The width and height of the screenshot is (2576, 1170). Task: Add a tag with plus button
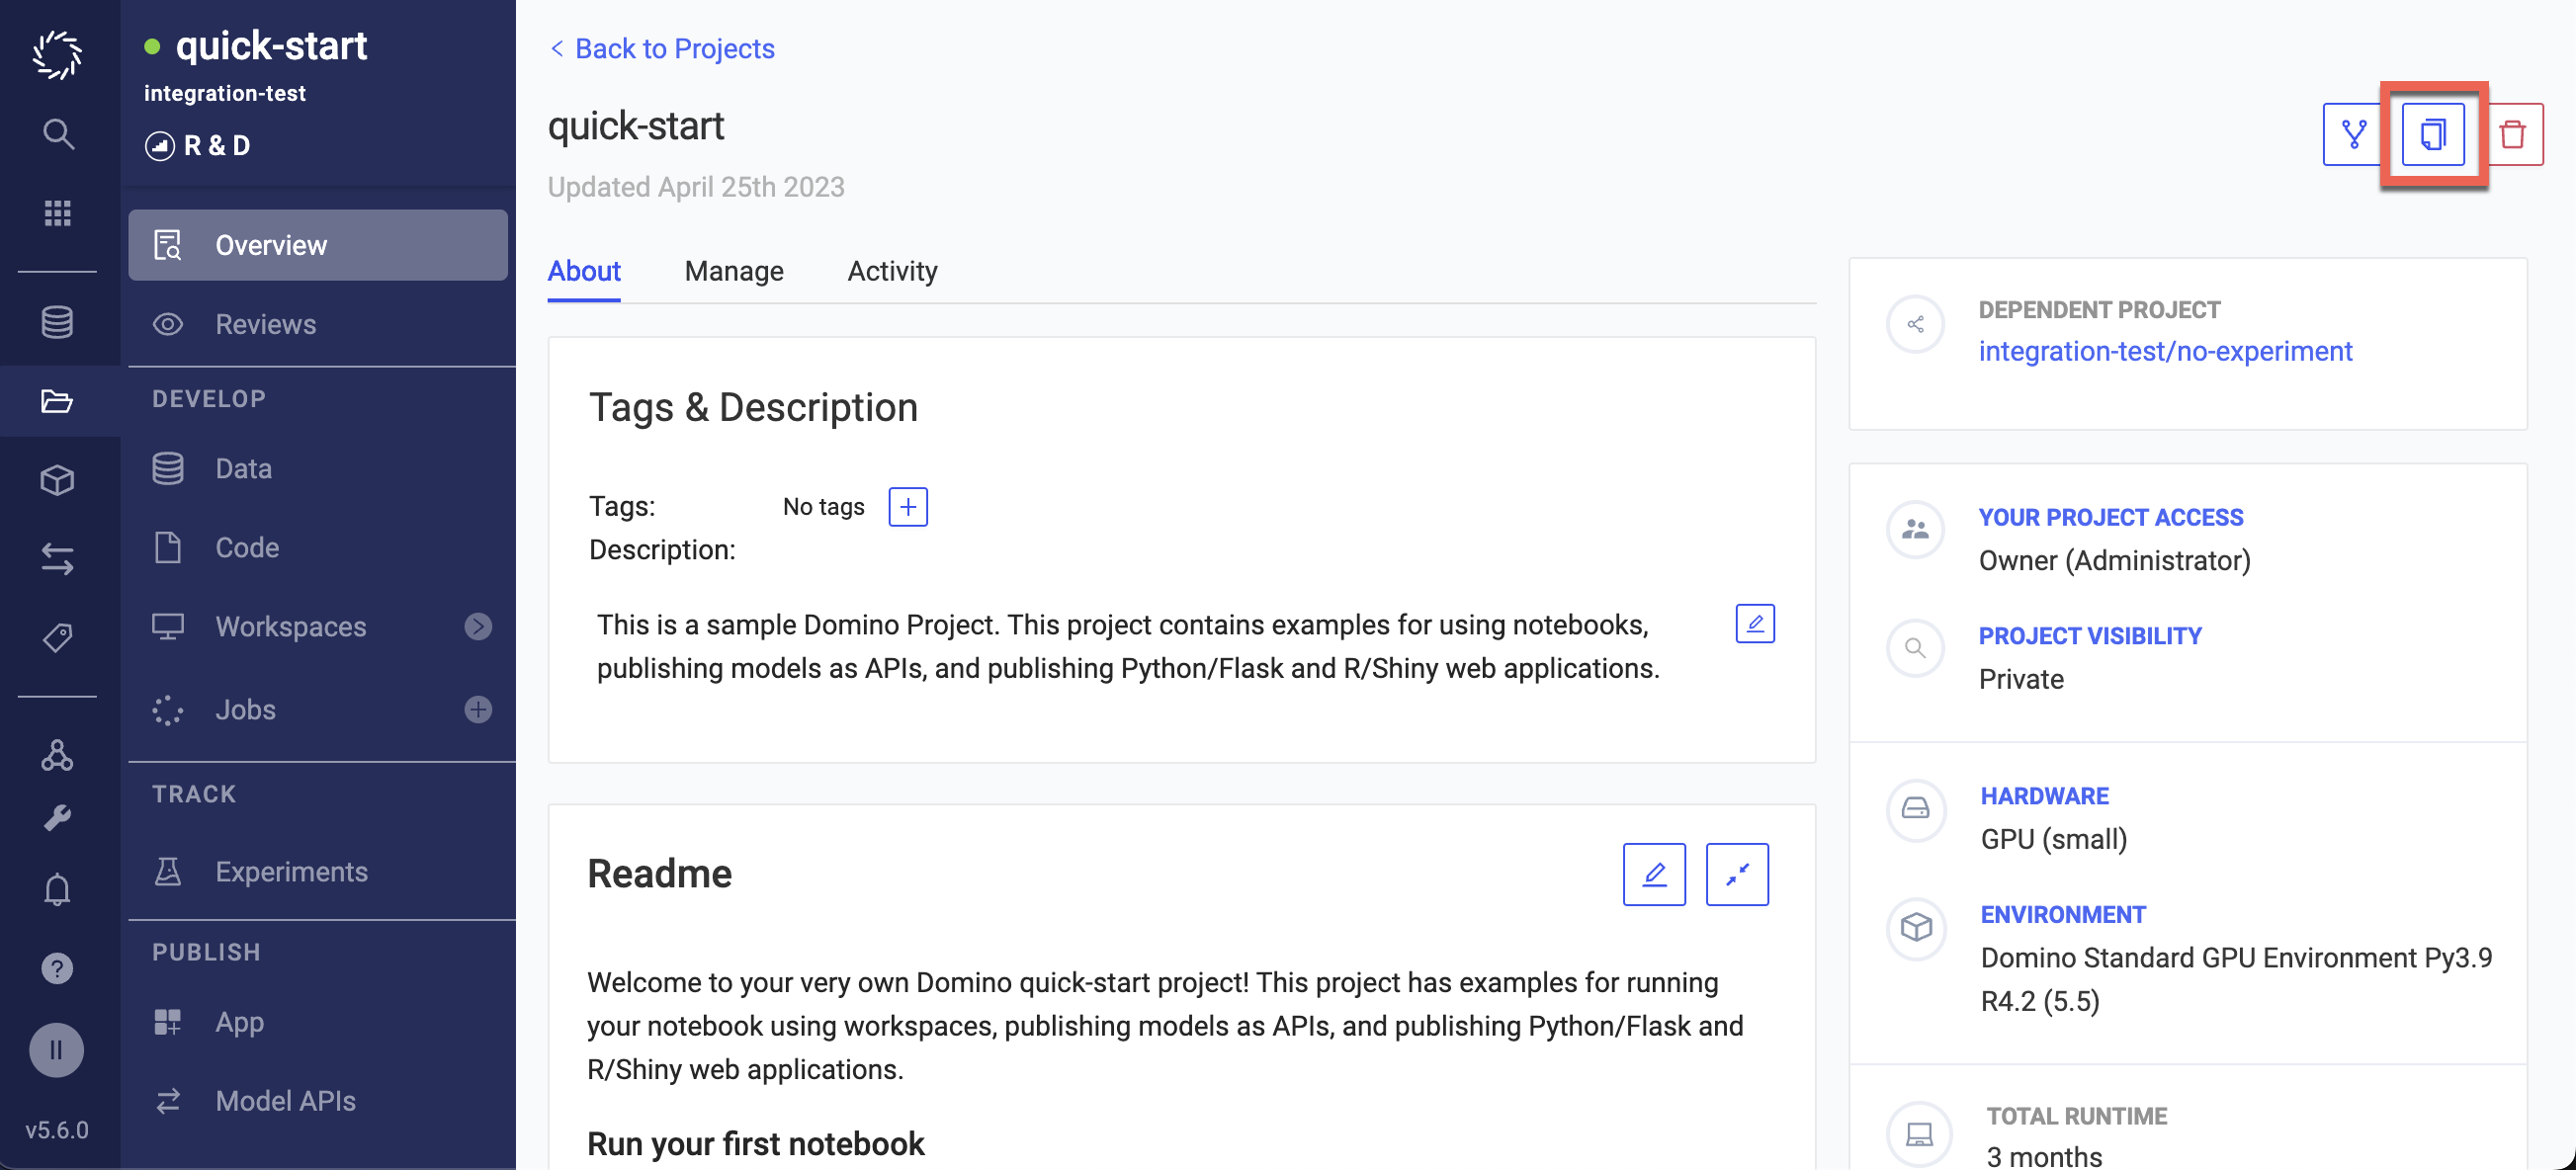[908, 507]
